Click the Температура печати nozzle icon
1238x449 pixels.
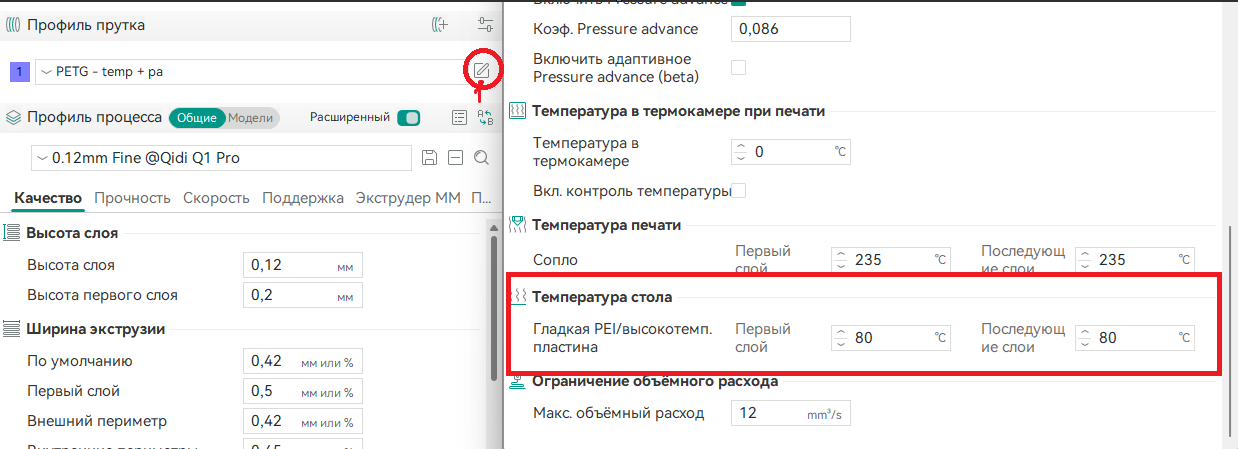[x=518, y=225]
